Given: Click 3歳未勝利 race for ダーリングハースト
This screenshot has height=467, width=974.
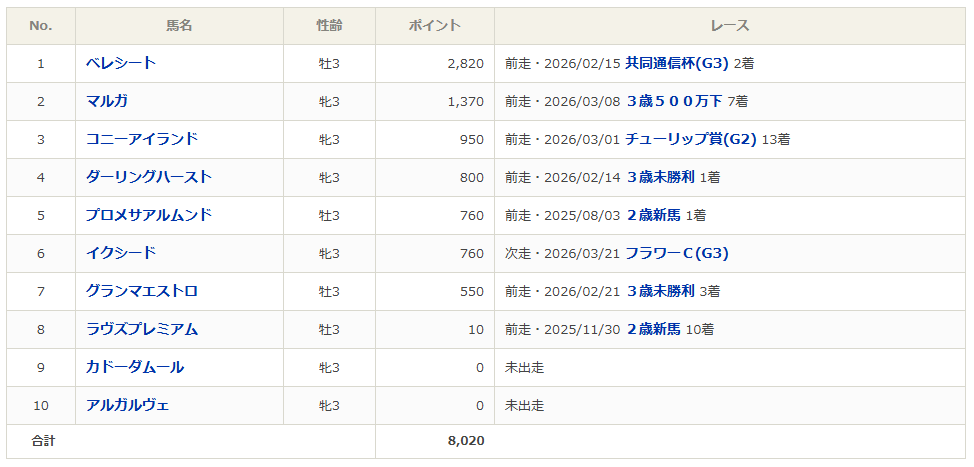Looking at the screenshot, I should coord(660,177).
